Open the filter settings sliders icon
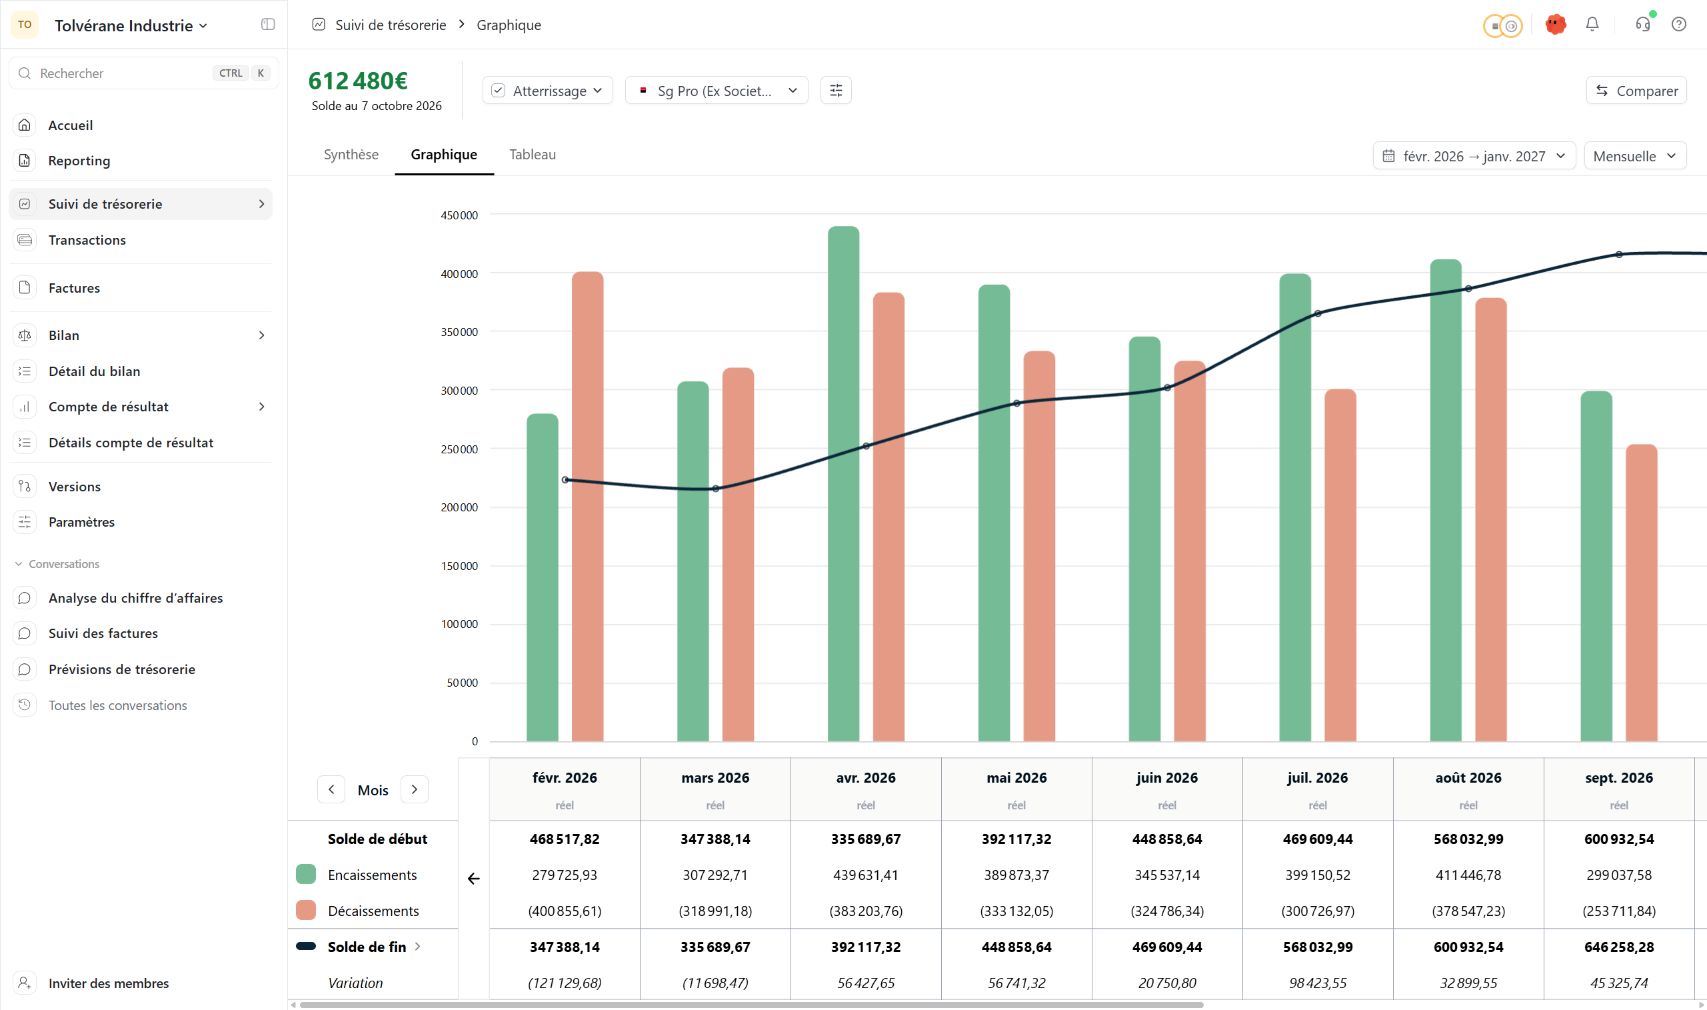 [836, 91]
